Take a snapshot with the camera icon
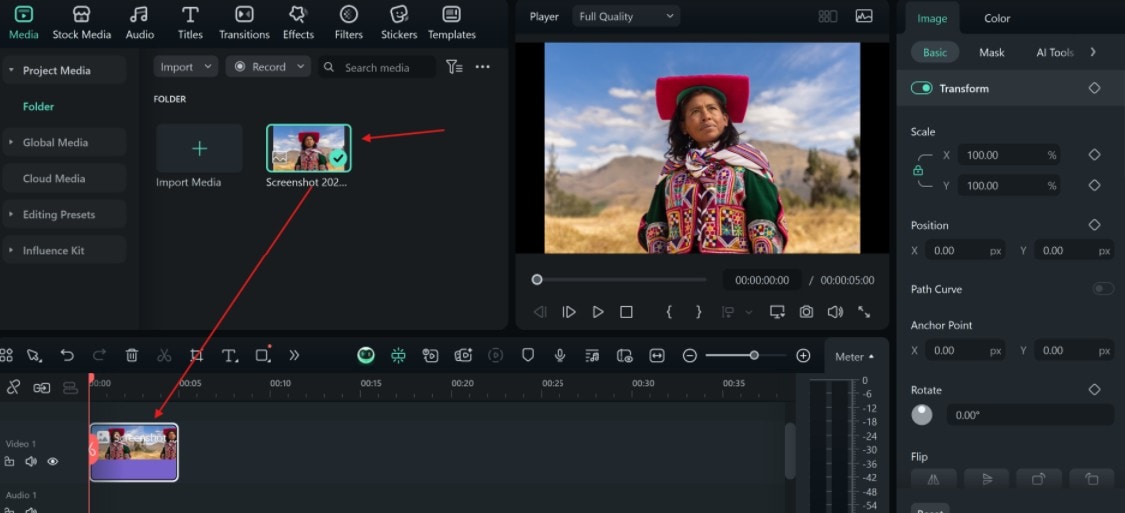 pyautogui.click(x=806, y=312)
